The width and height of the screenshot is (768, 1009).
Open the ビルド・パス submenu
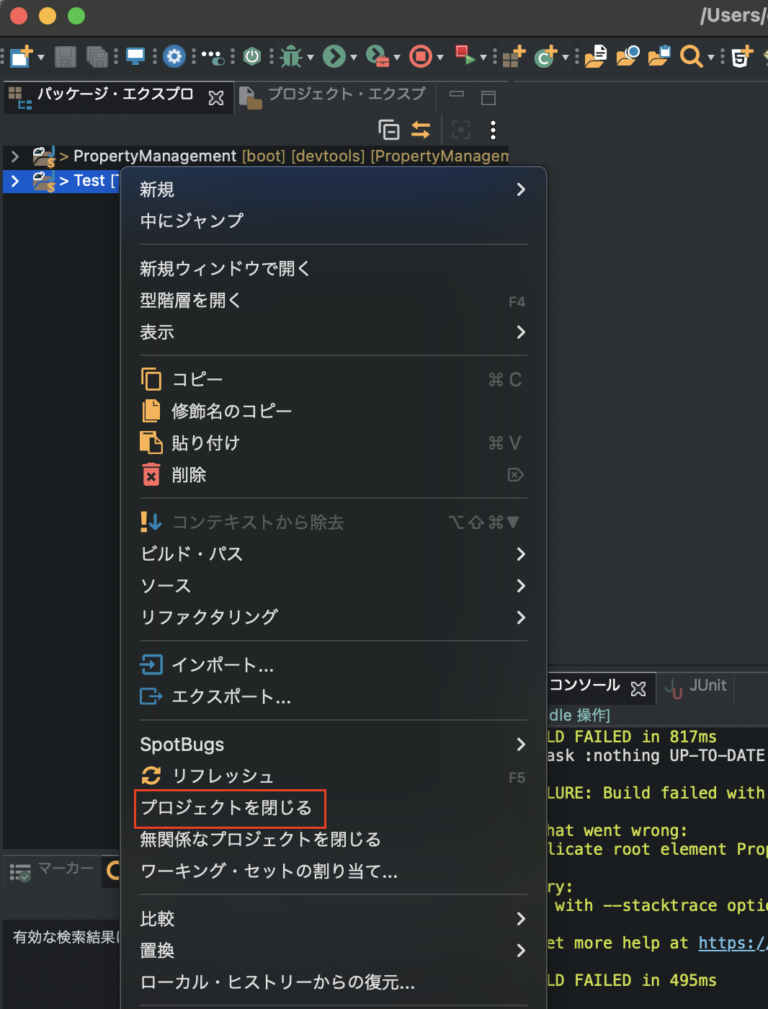(x=333, y=553)
